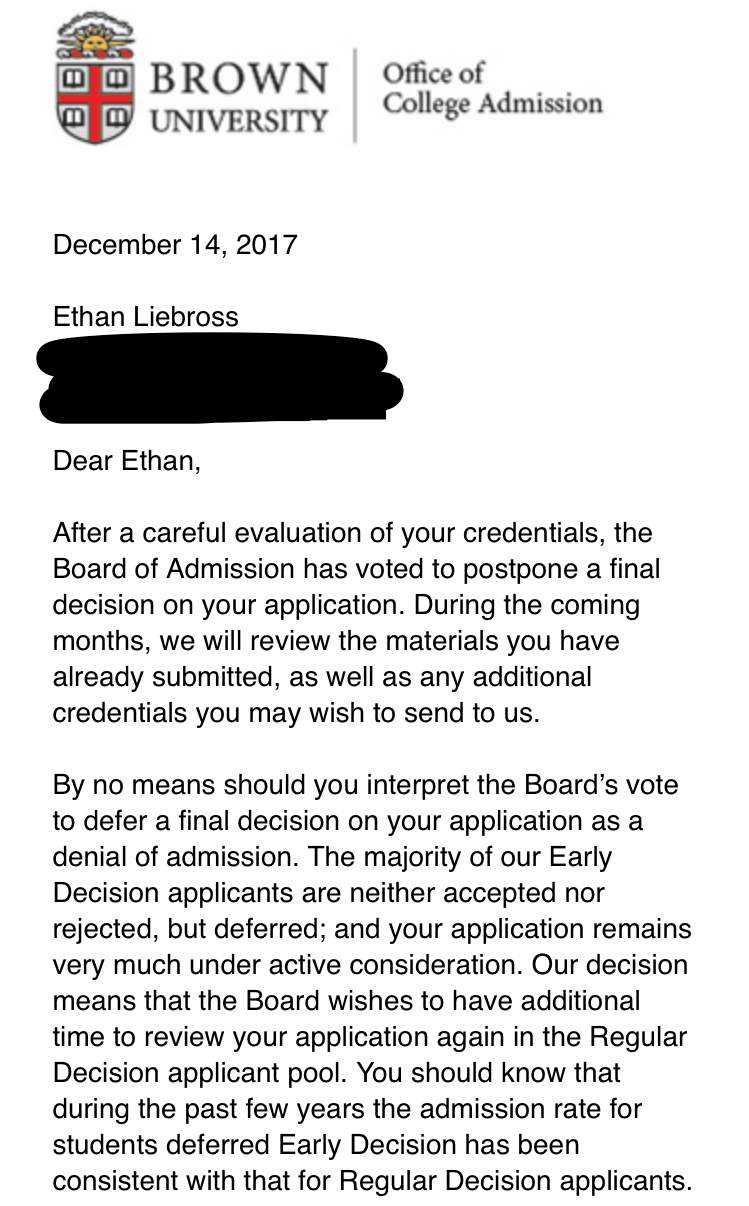The image size is (749, 1206).
Task: Click the line 'Decision applicant pool. You should know'
Action: (x=337, y=1073)
